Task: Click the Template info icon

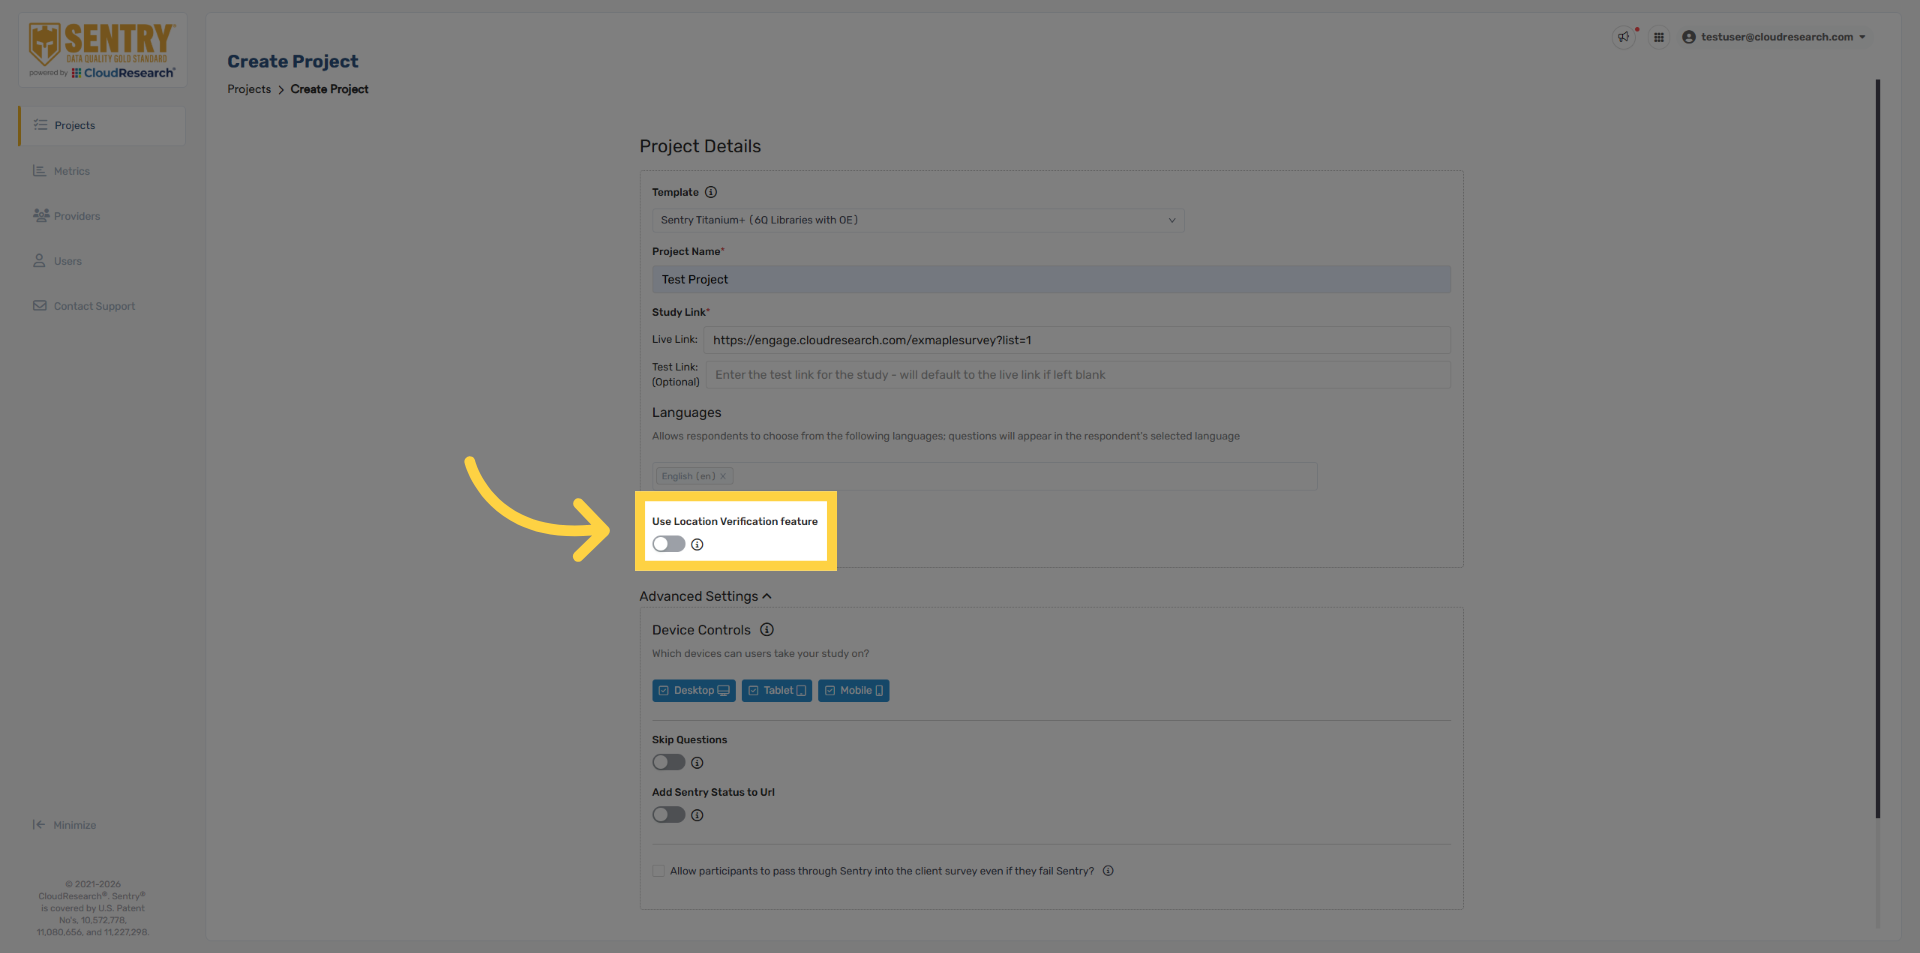Action: (x=711, y=192)
